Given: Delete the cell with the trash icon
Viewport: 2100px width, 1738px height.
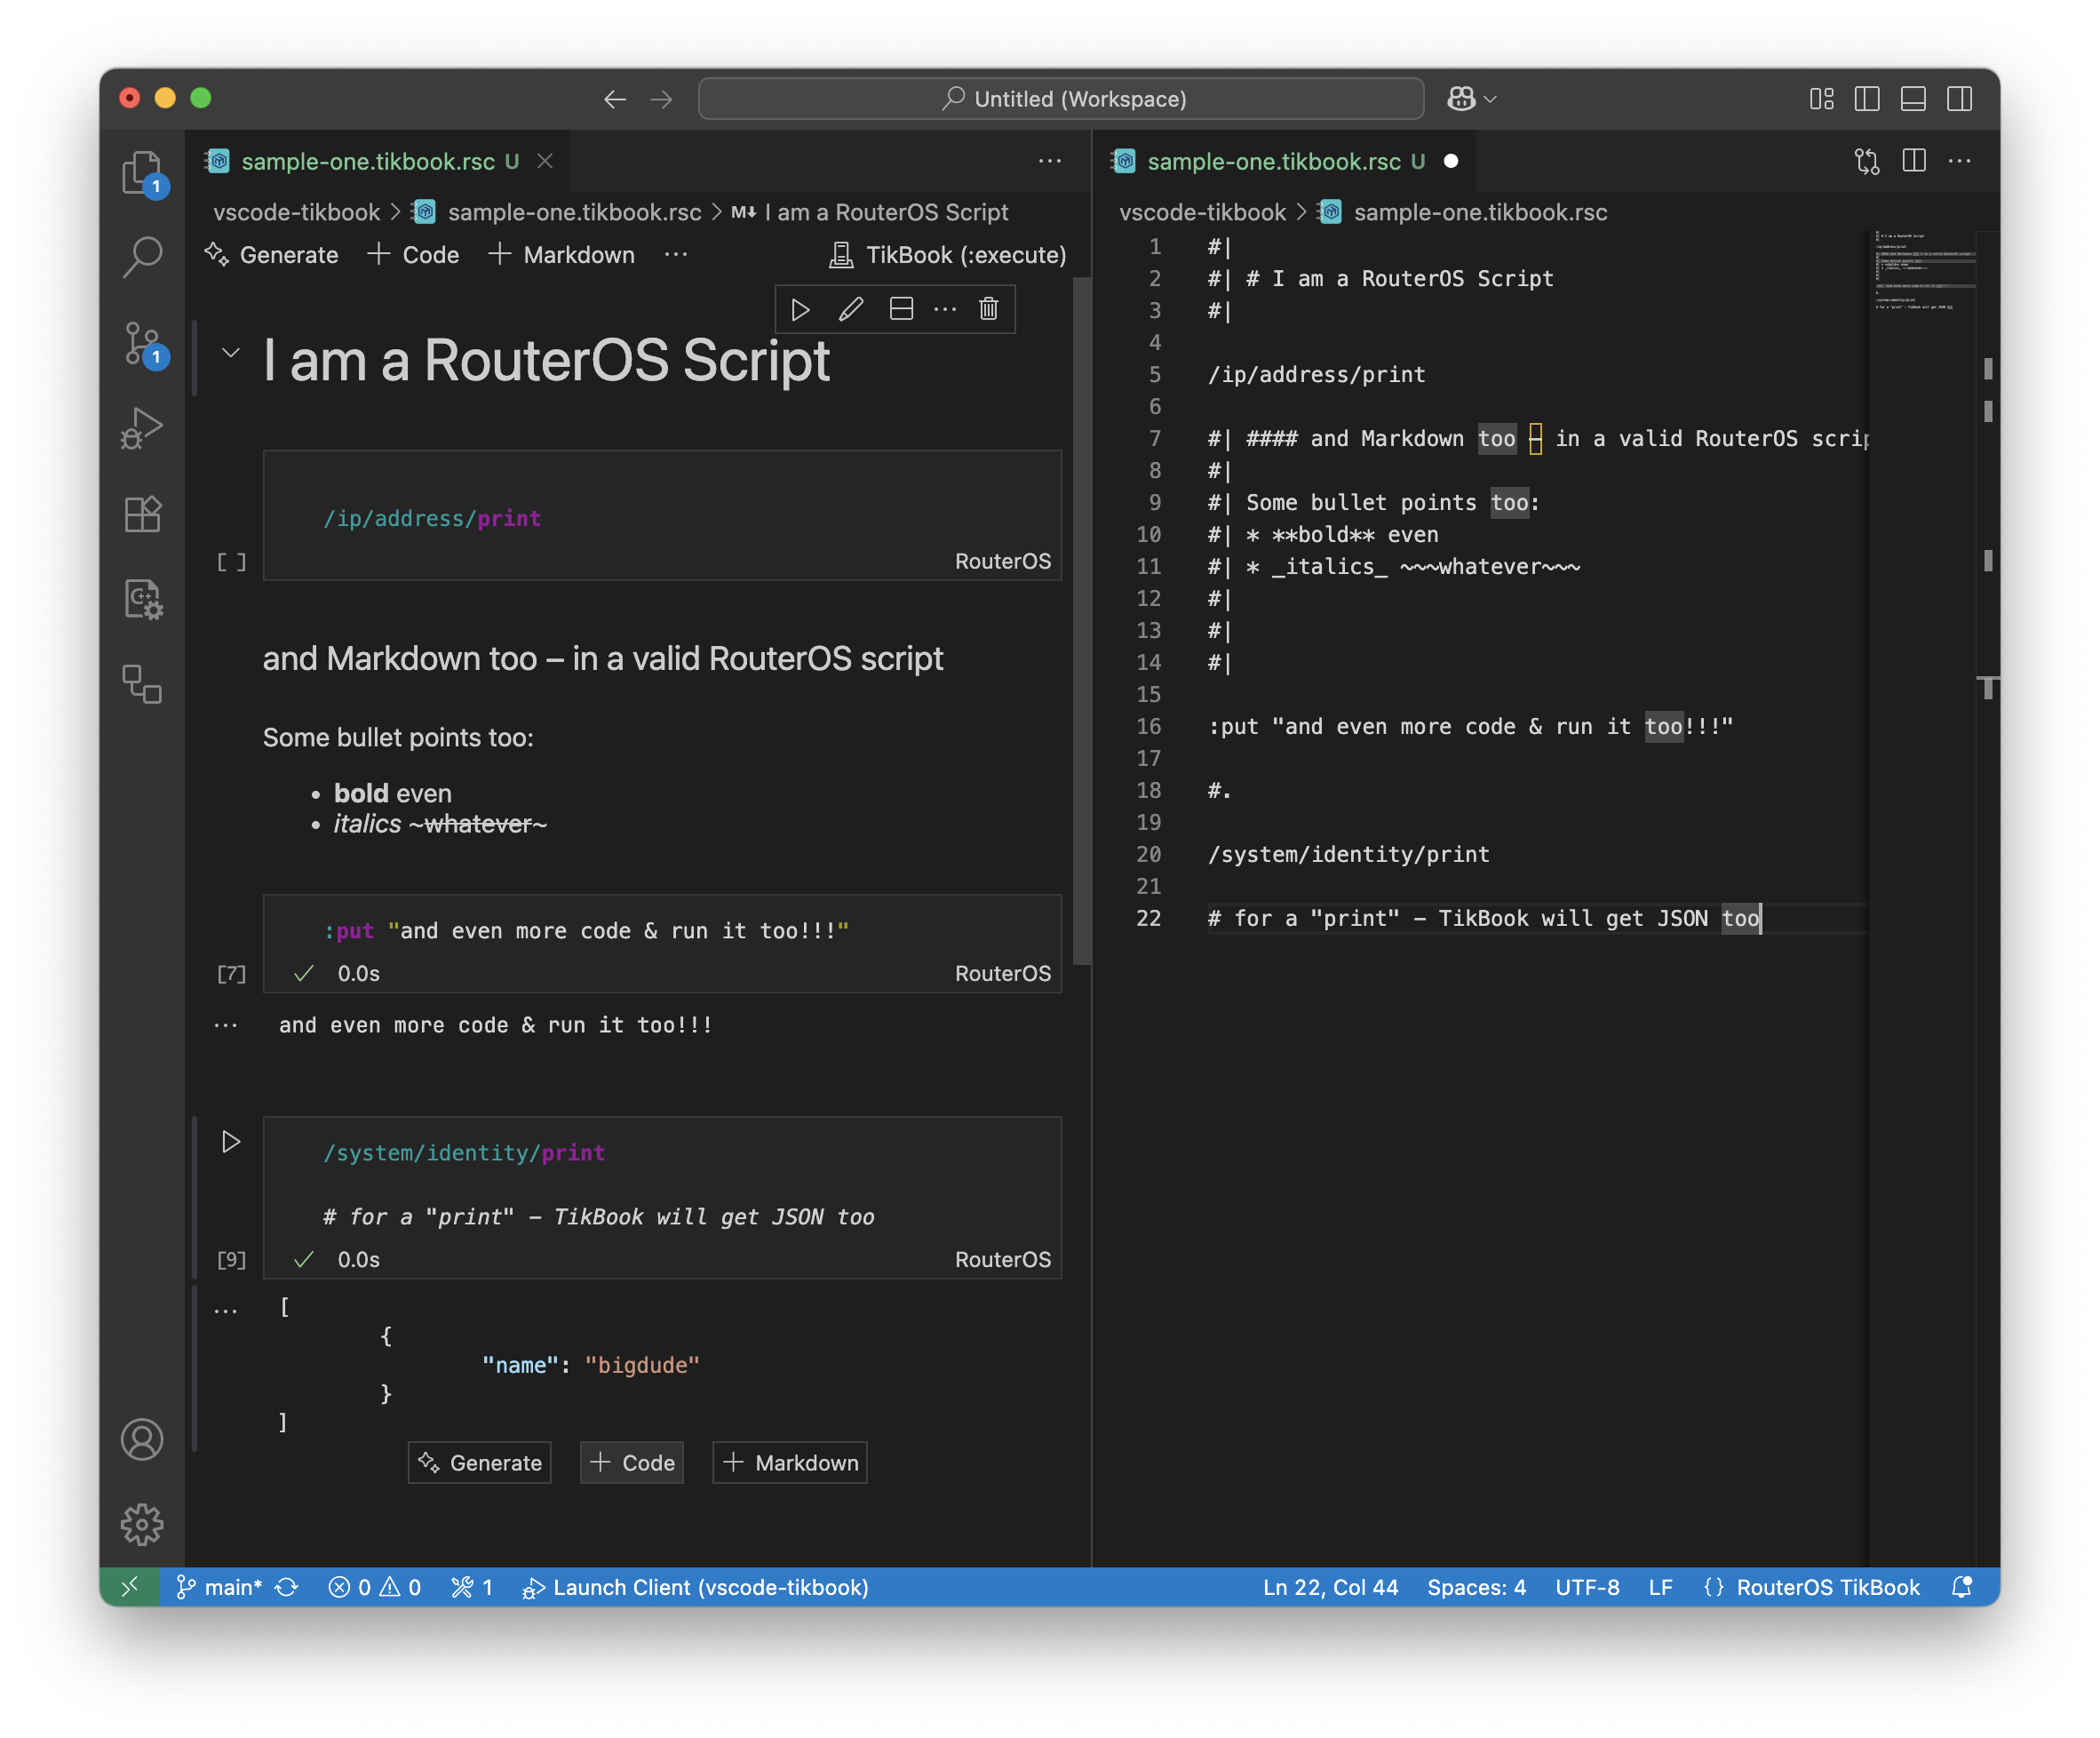Looking at the screenshot, I should (988, 309).
